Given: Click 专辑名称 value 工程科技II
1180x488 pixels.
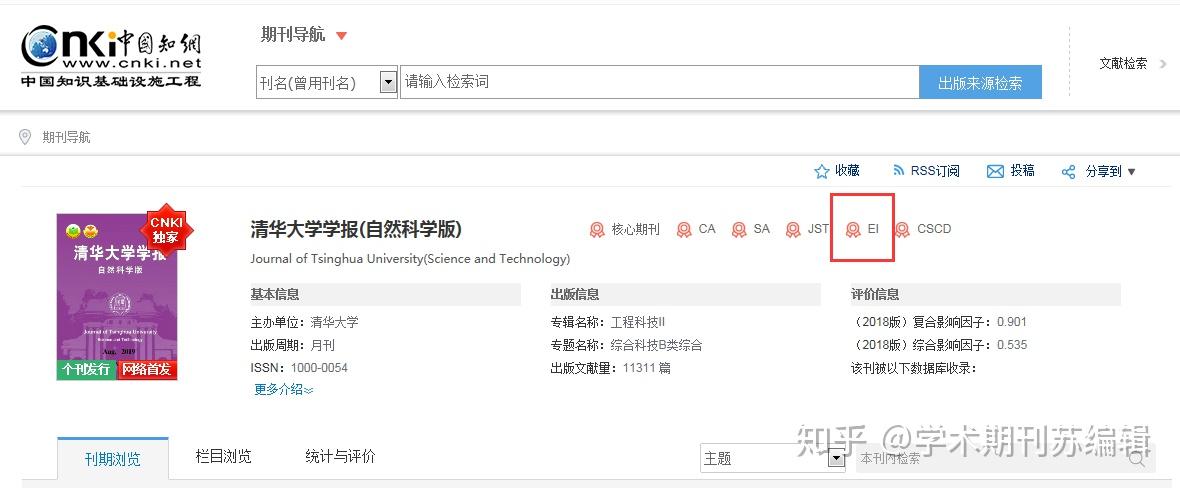Looking at the screenshot, I should (x=638, y=322).
